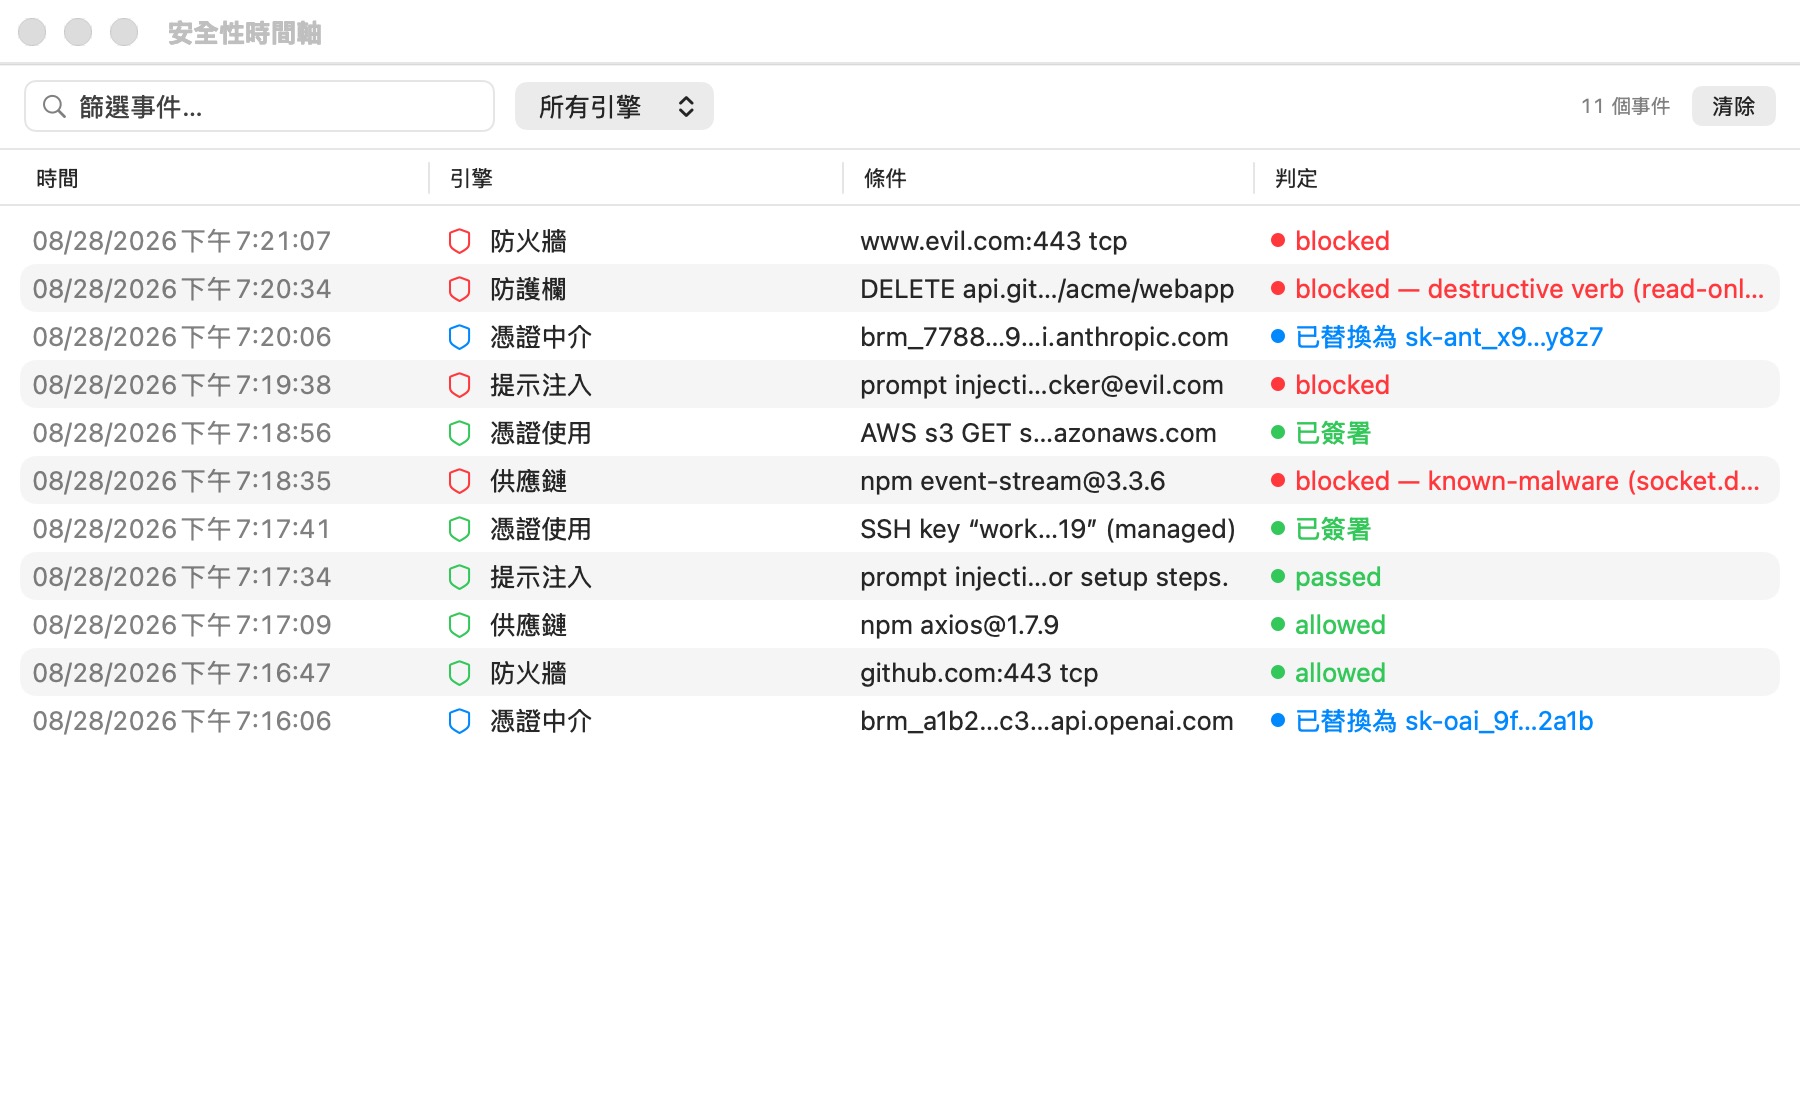Sort by the 判定 column header
This screenshot has height=1104, width=1800.
(x=1296, y=179)
